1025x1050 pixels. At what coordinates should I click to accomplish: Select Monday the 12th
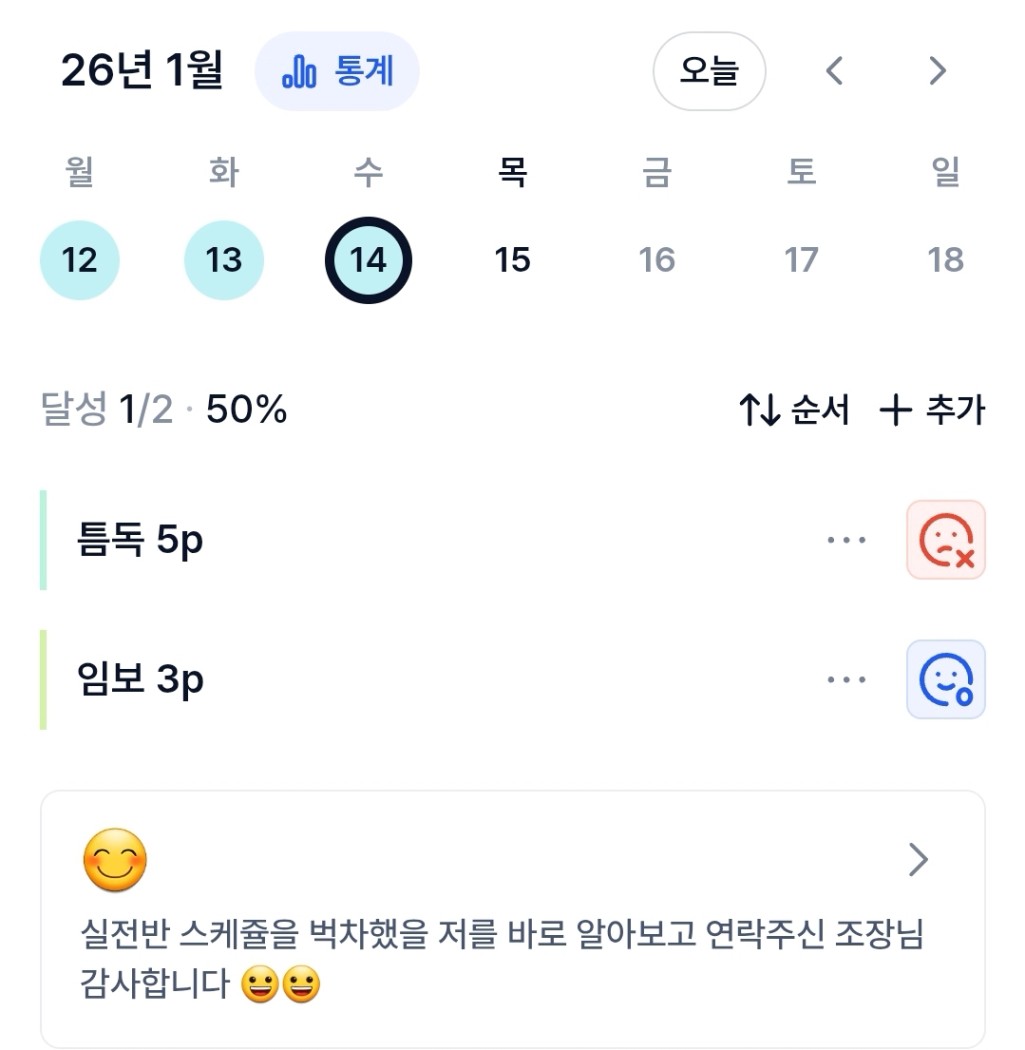click(x=80, y=261)
